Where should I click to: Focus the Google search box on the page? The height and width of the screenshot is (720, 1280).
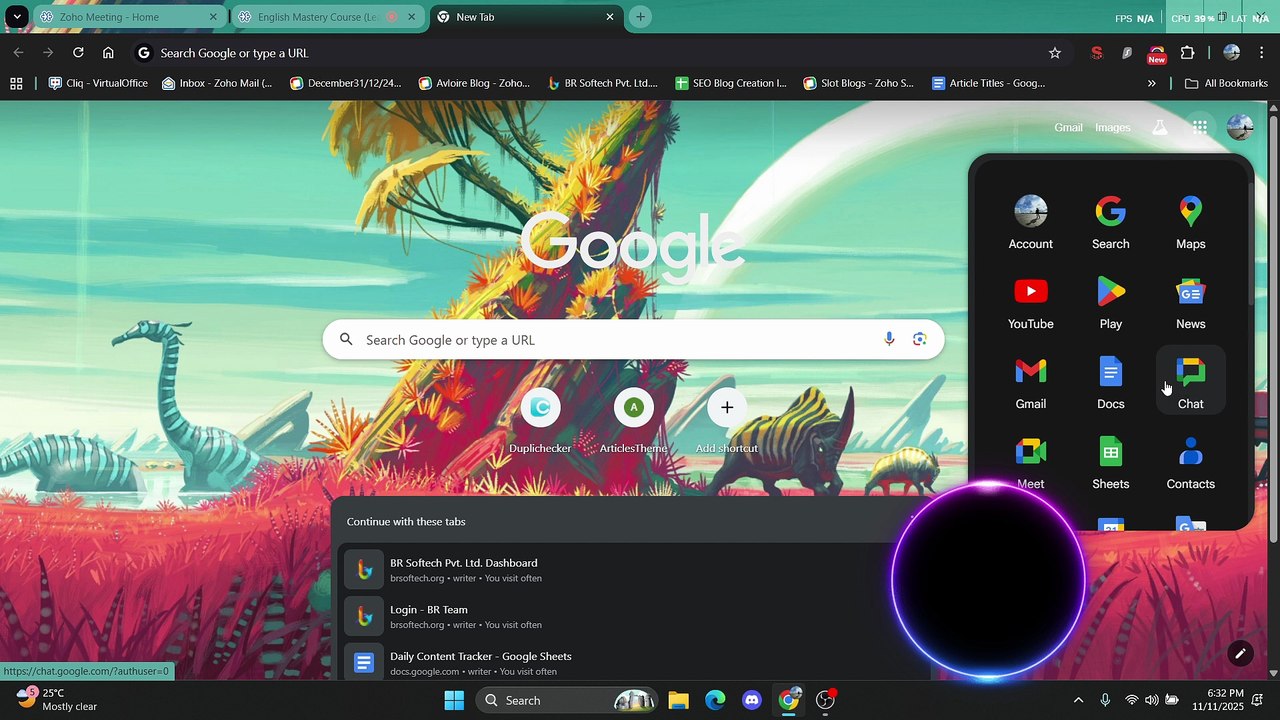tap(633, 340)
